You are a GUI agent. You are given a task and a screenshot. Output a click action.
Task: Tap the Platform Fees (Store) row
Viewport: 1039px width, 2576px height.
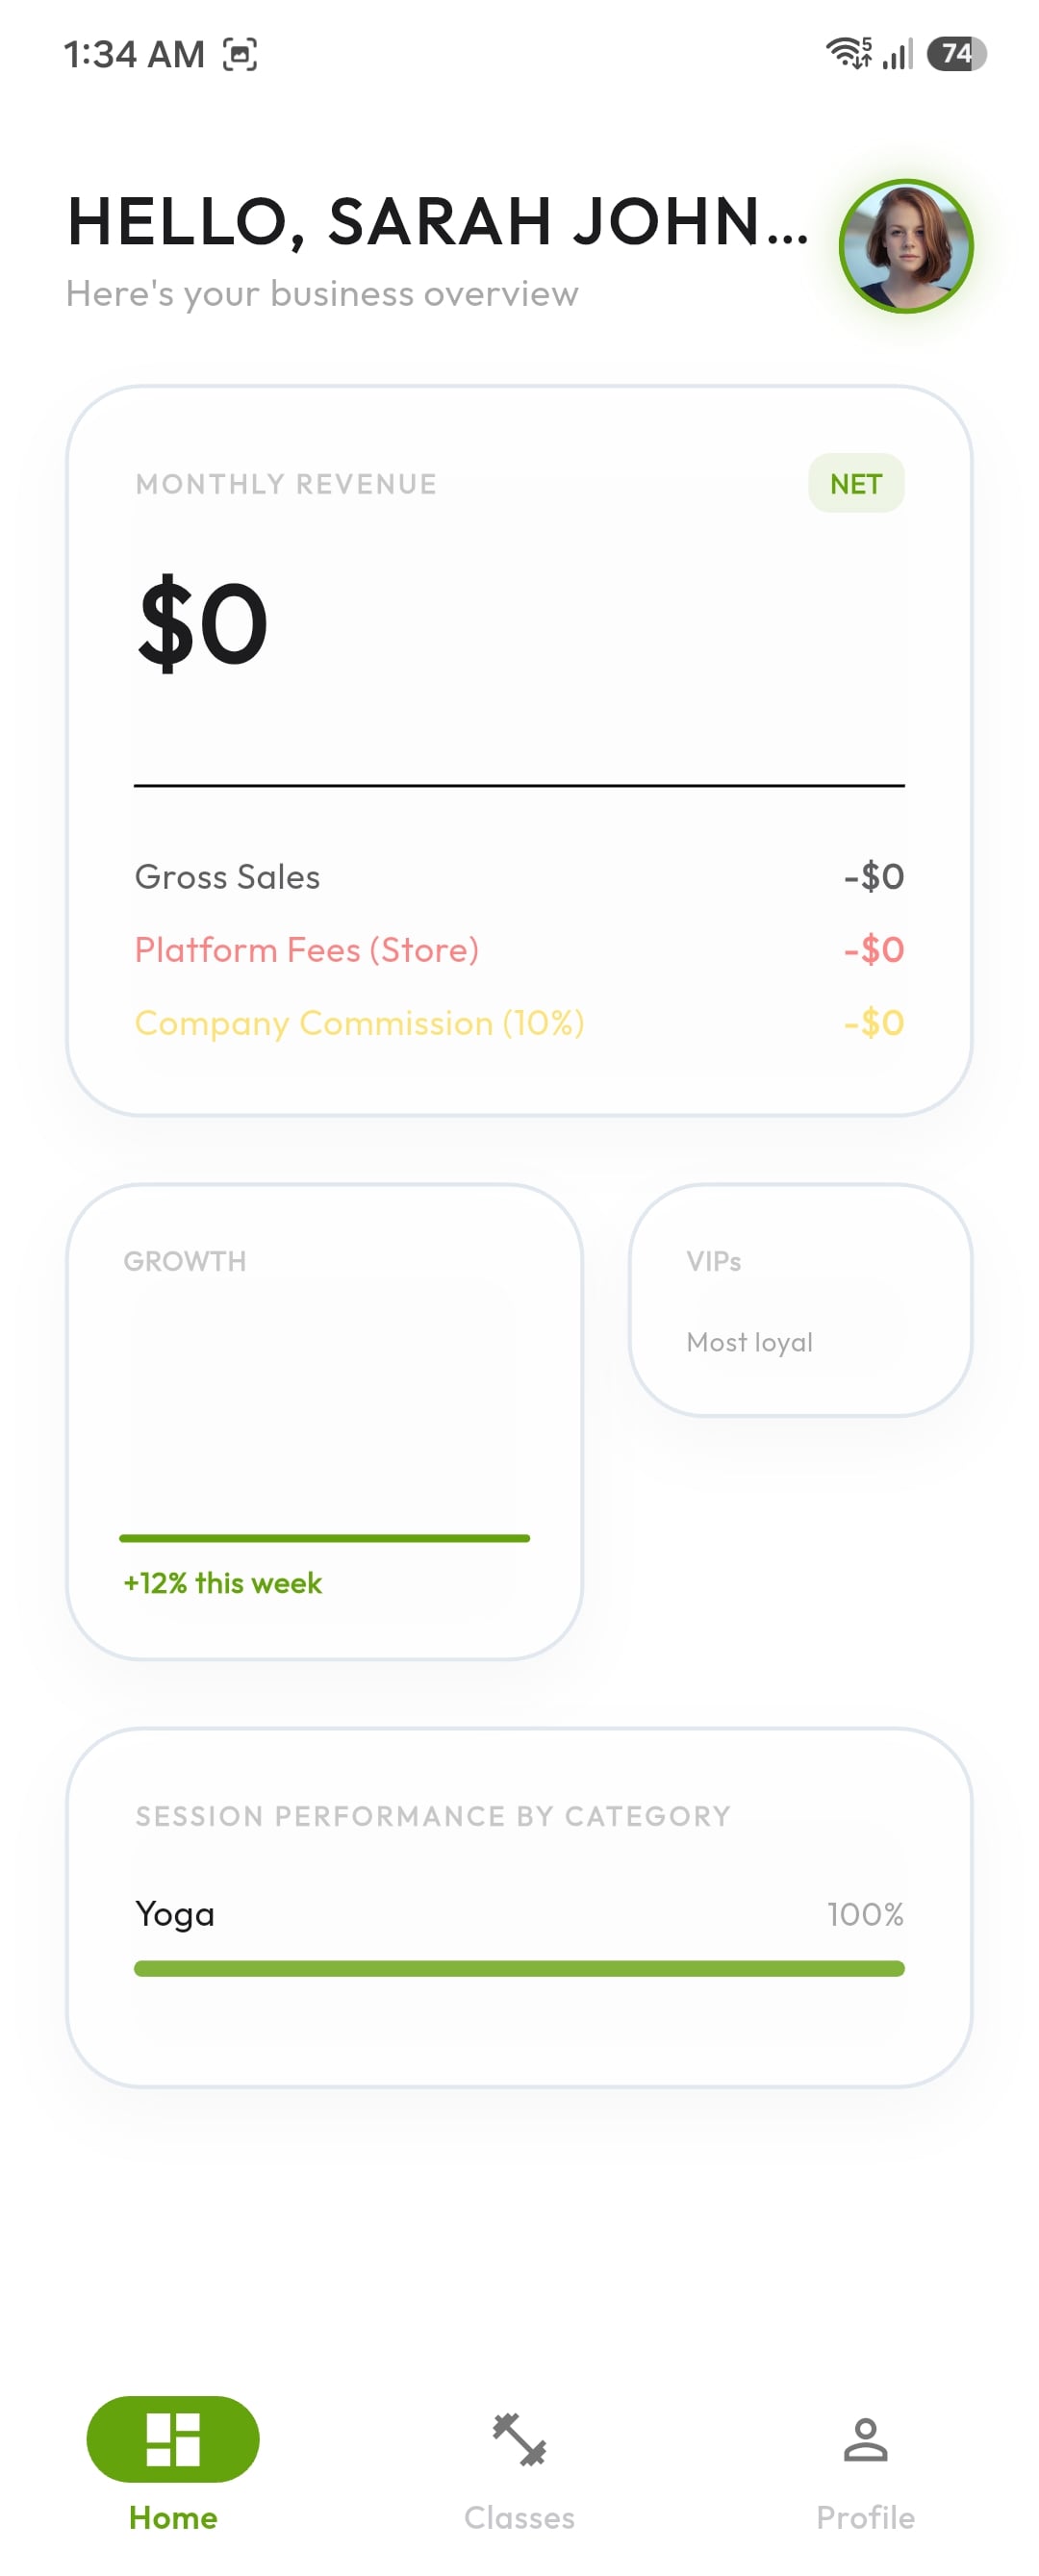[x=519, y=949]
